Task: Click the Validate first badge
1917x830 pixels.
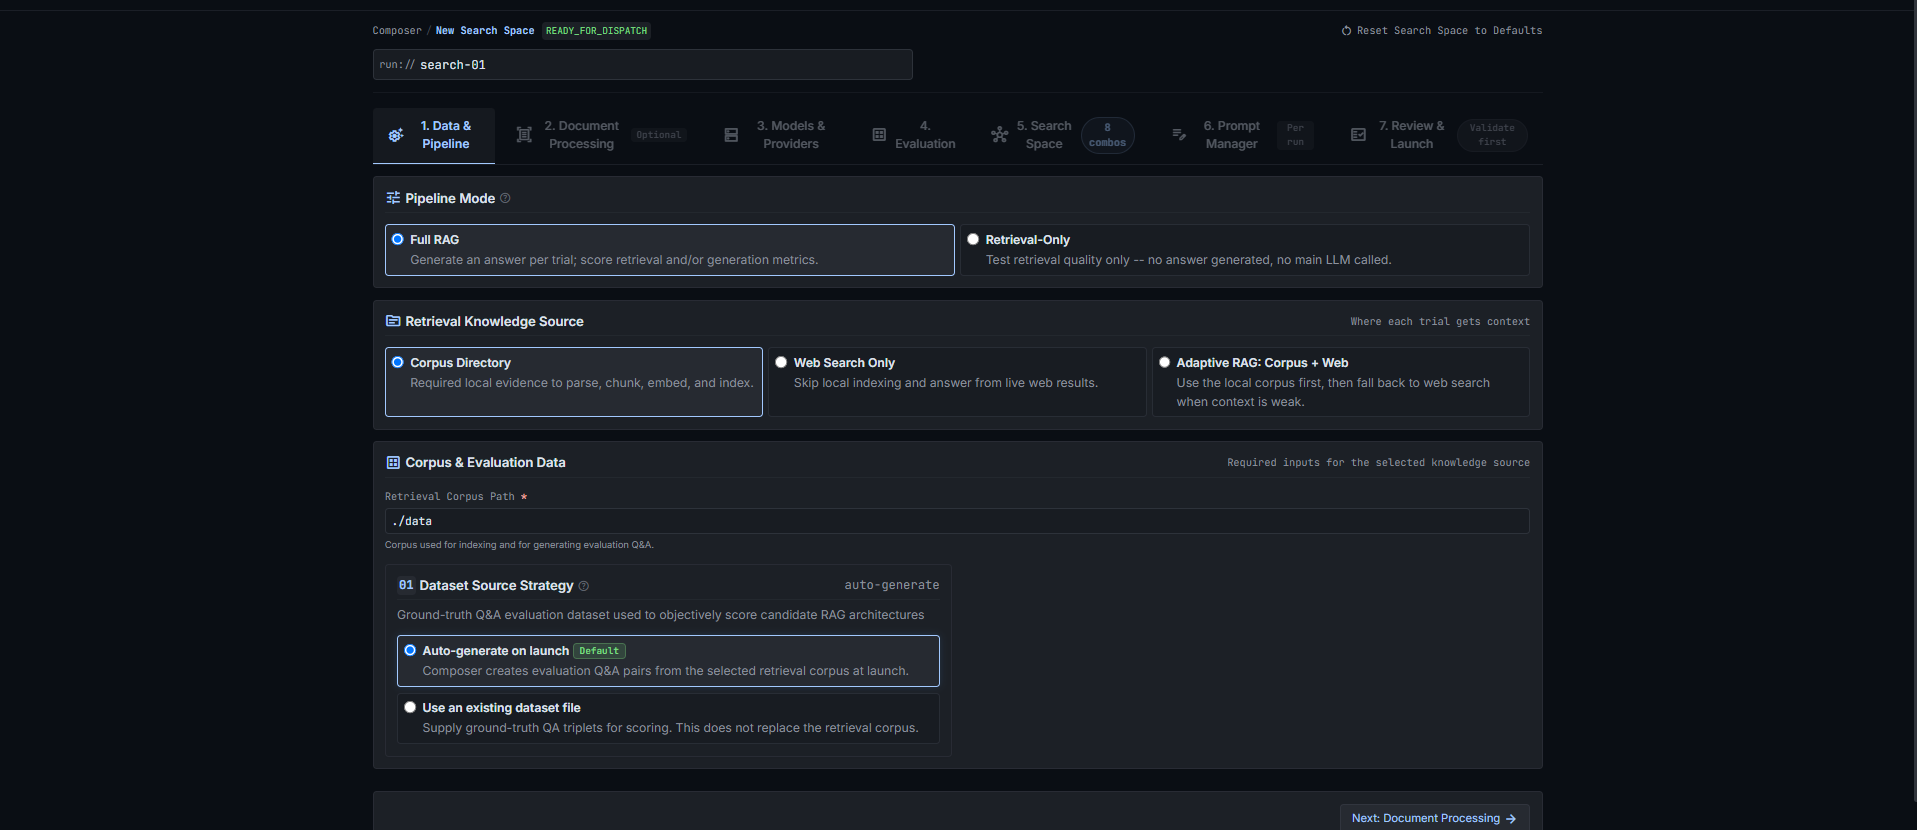Action: [x=1492, y=135]
